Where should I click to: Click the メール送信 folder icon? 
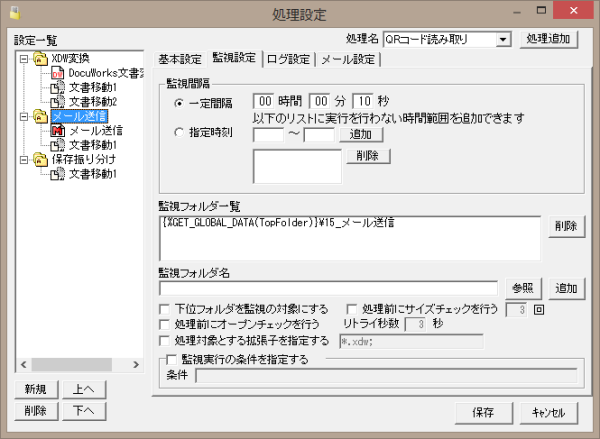(40, 116)
